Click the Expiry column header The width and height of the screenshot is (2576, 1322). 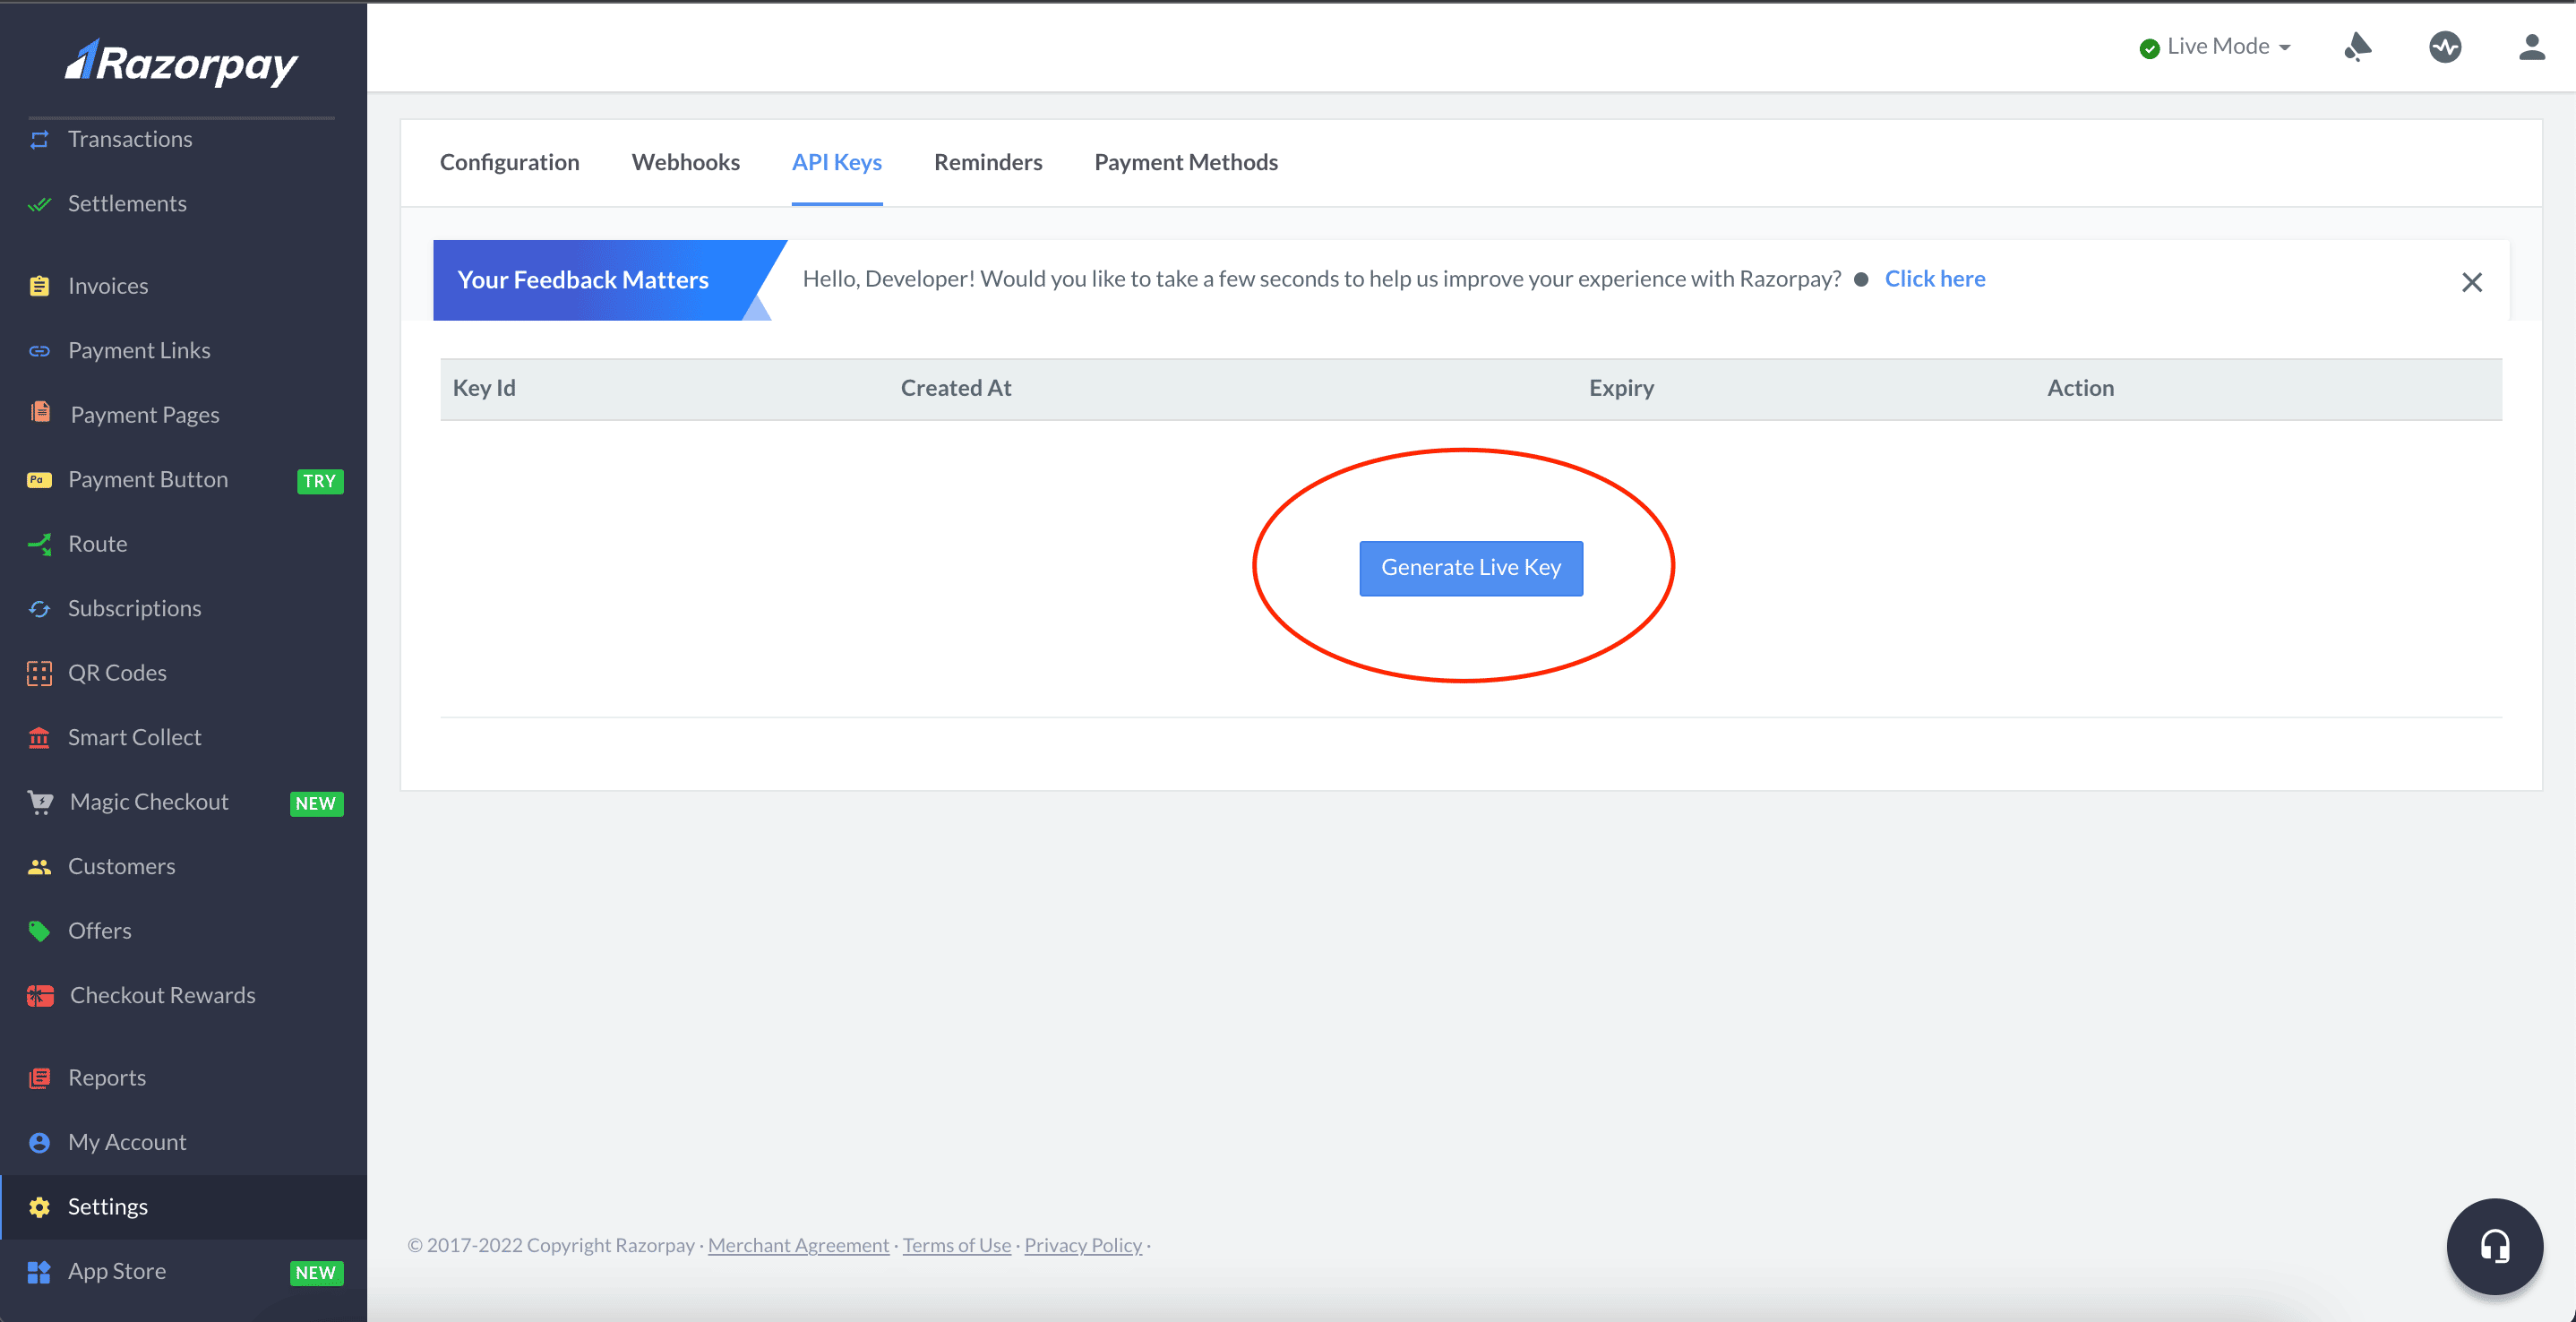[1621, 388]
